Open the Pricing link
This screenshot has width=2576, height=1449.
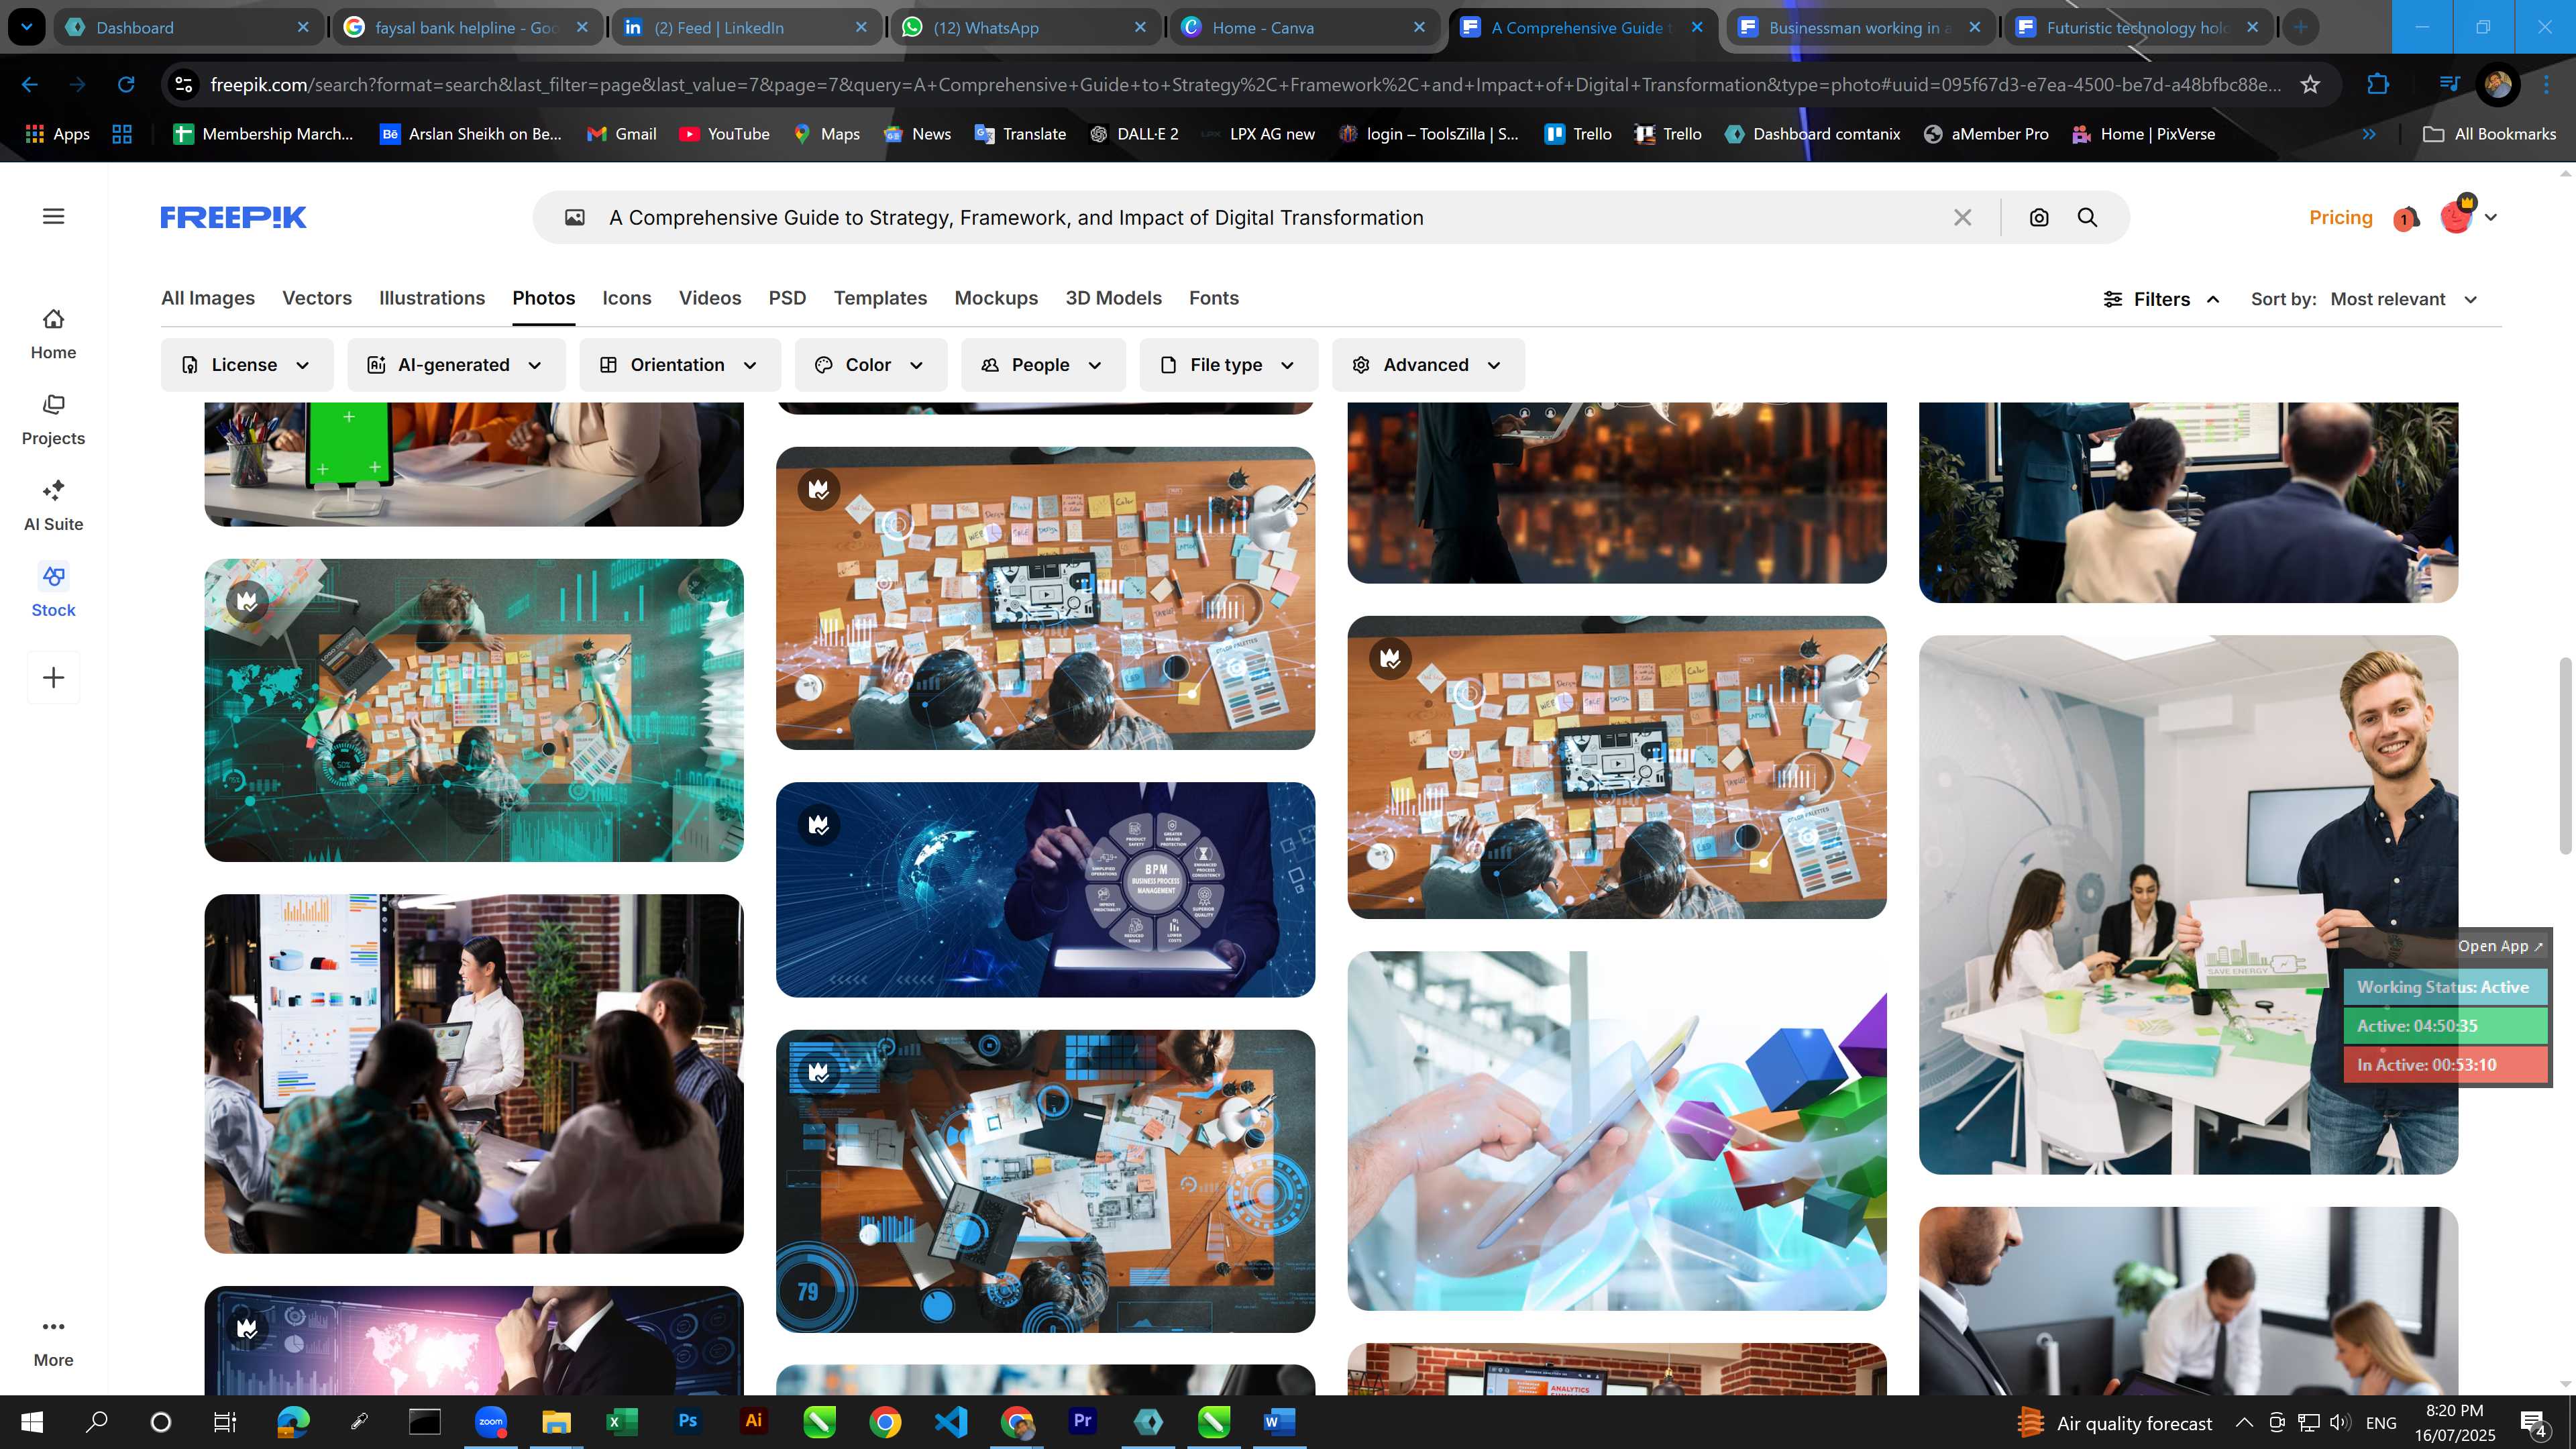(2340, 217)
